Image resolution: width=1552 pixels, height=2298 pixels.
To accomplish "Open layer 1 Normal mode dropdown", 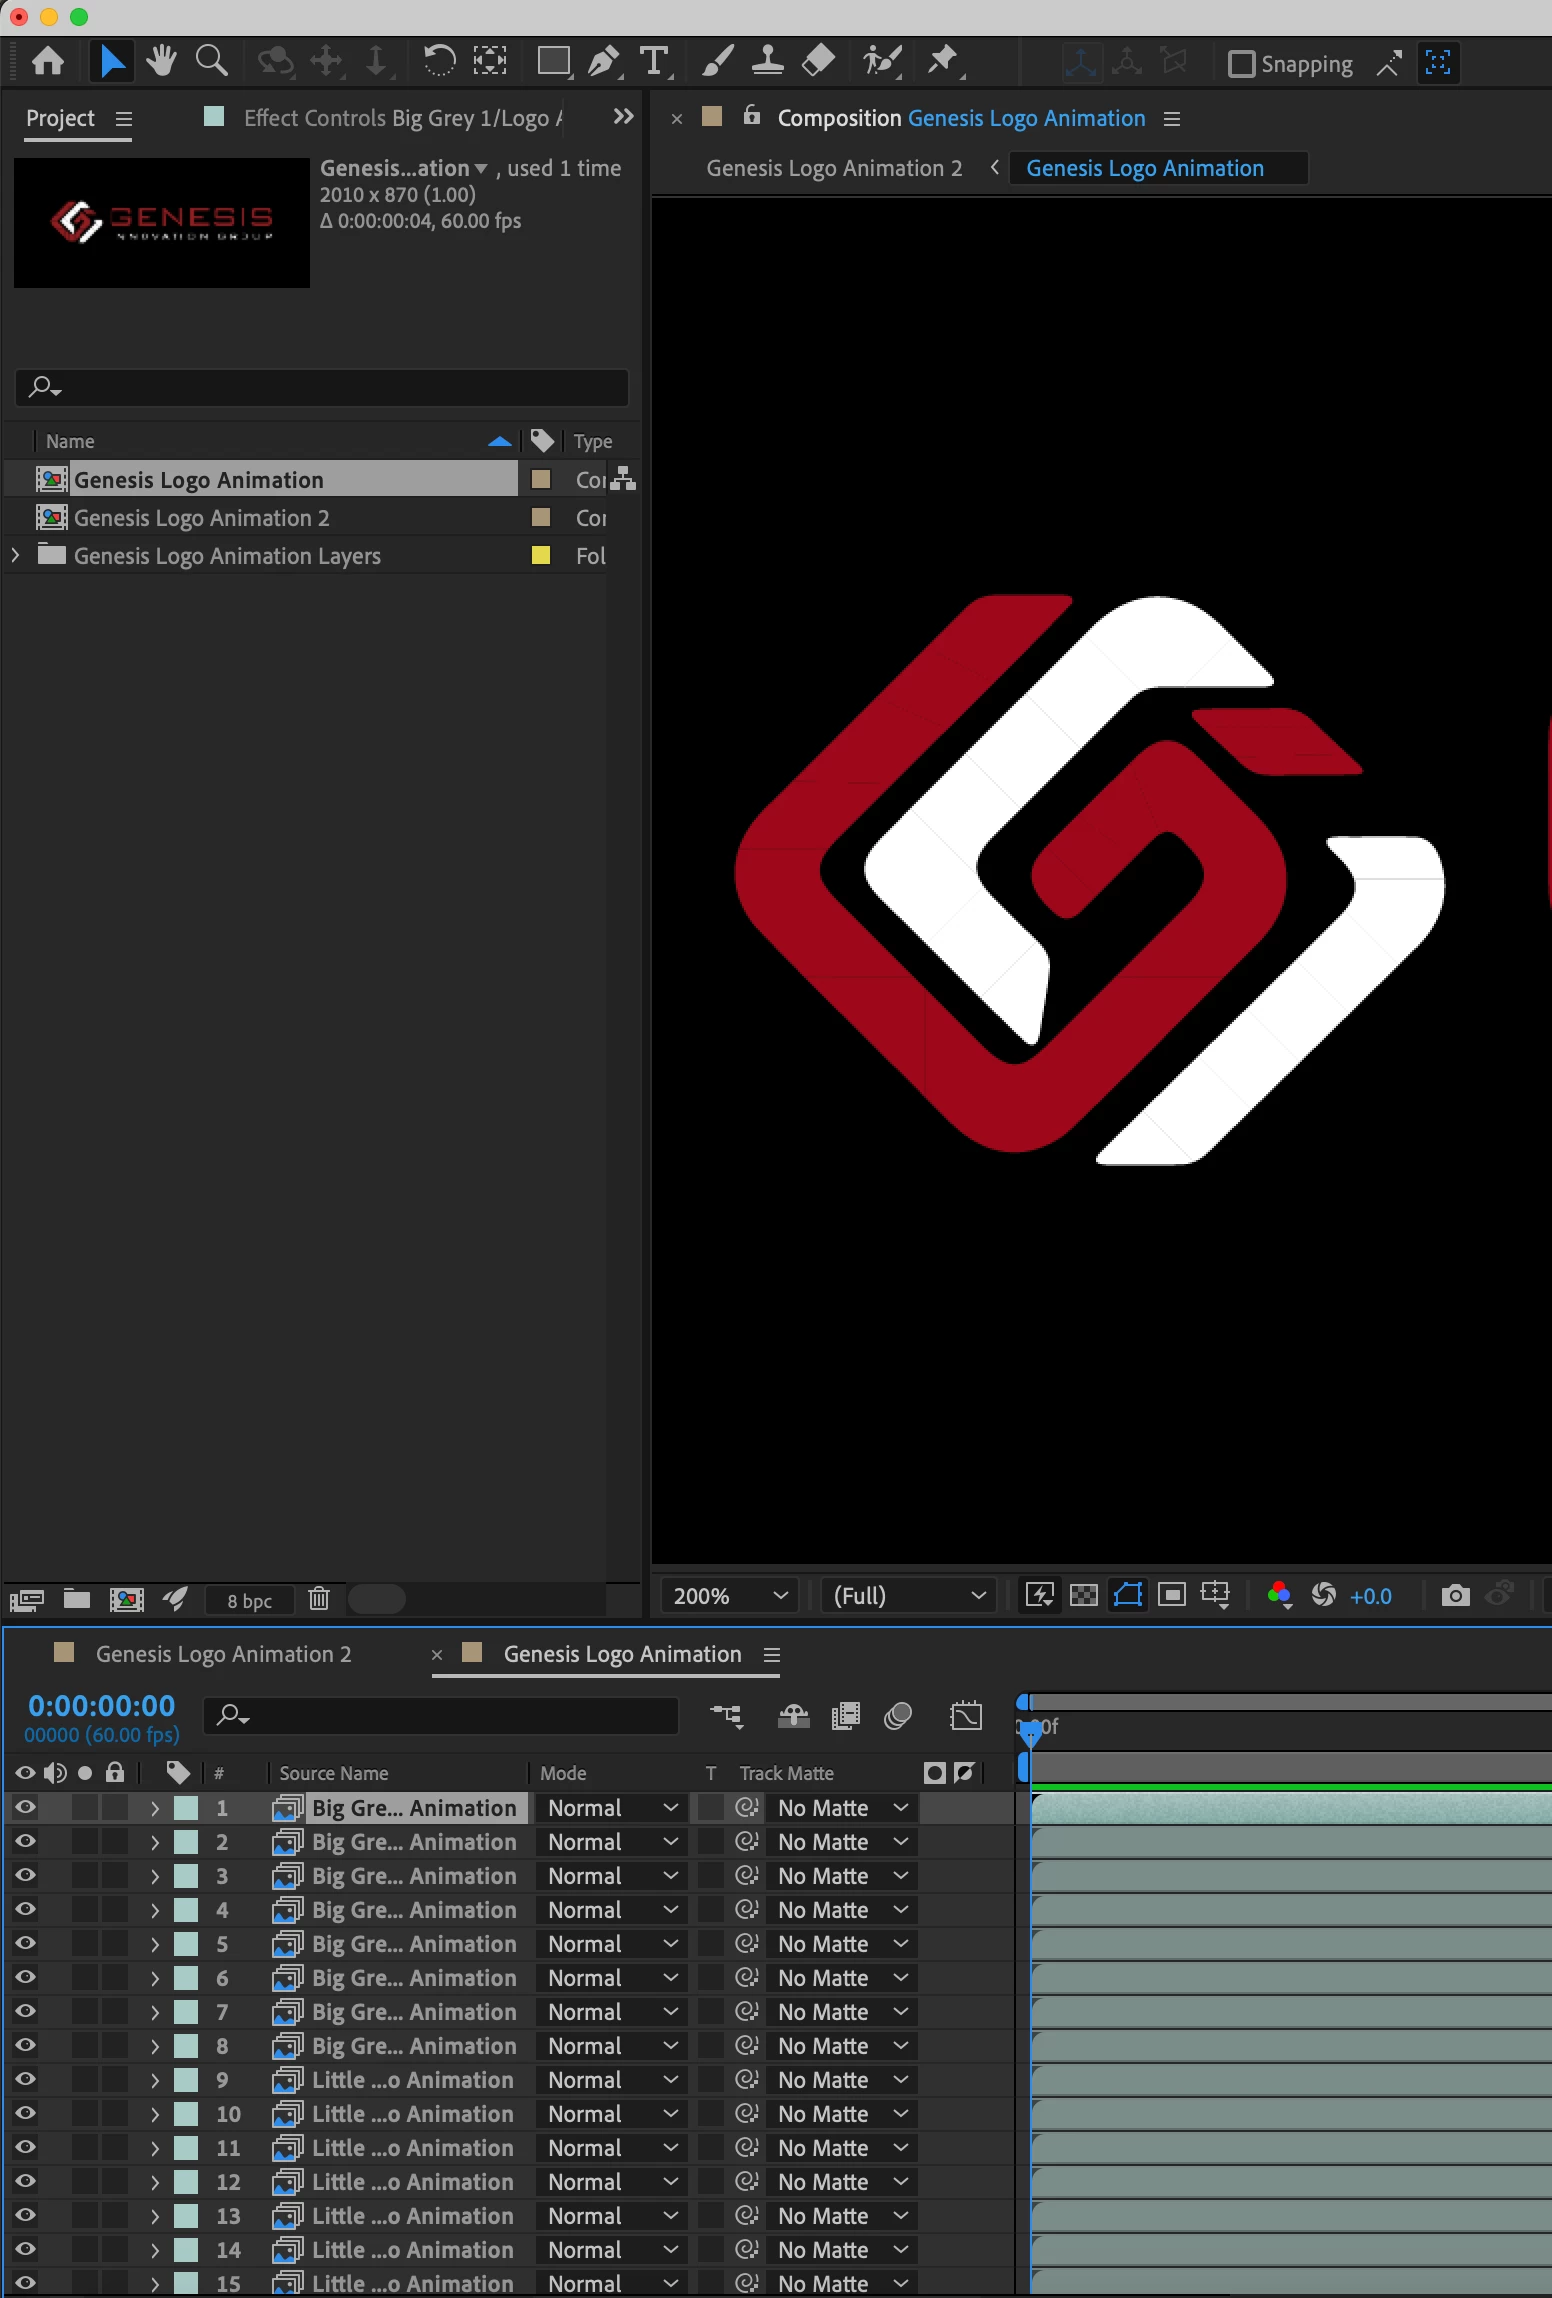I will point(612,1808).
